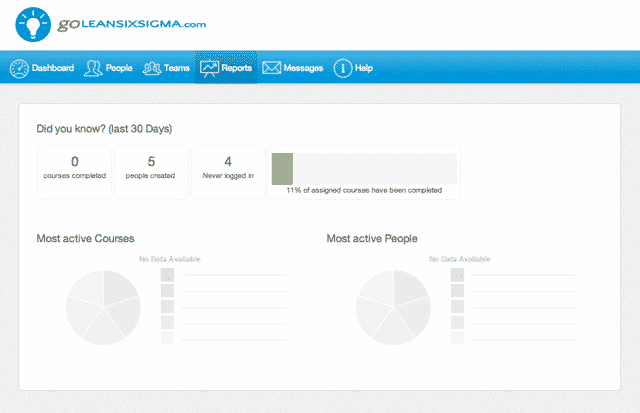This screenshot has width=640, height=413.
Task: Click the Most active Courses pie chart
Action: point(104,307)
